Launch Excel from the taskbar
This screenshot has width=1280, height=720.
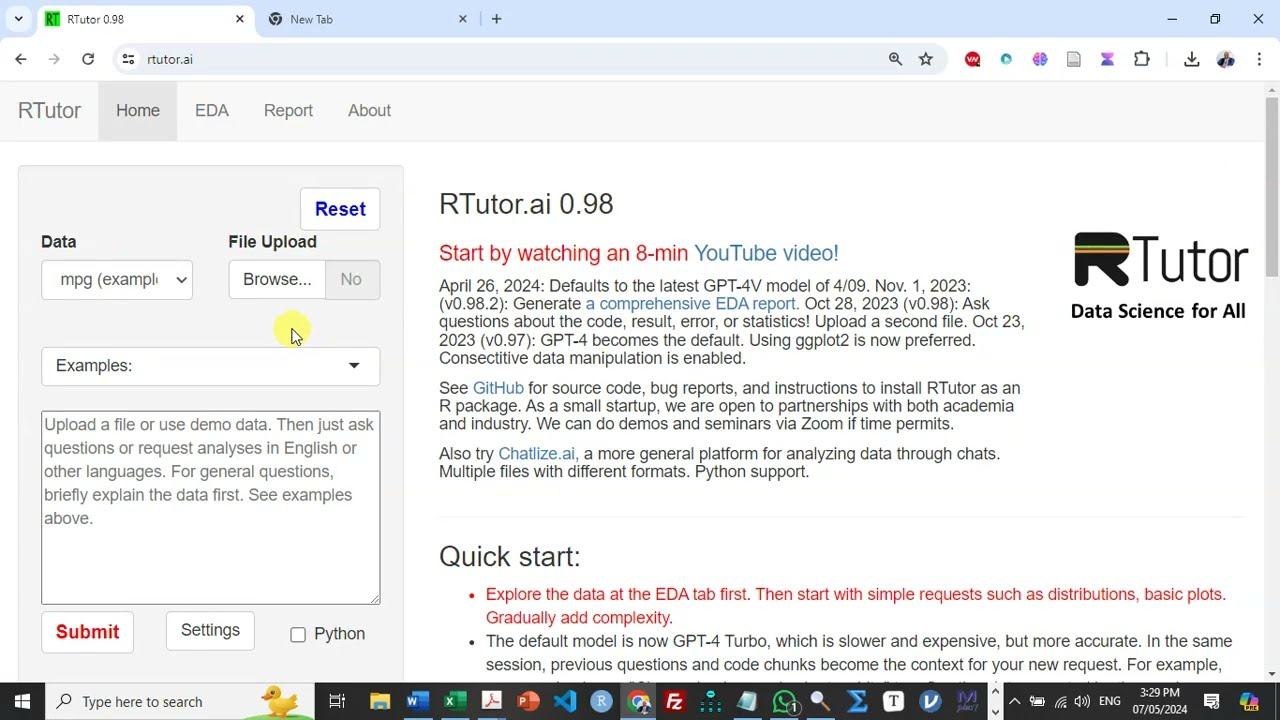[x=454, y=701]
